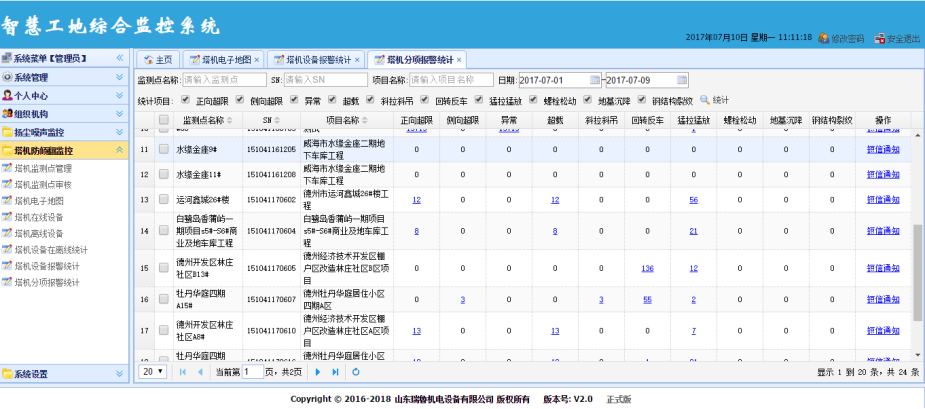
Task: Collapse the 塔机防碰撞监控 menu section
Action: pos(65,150)
